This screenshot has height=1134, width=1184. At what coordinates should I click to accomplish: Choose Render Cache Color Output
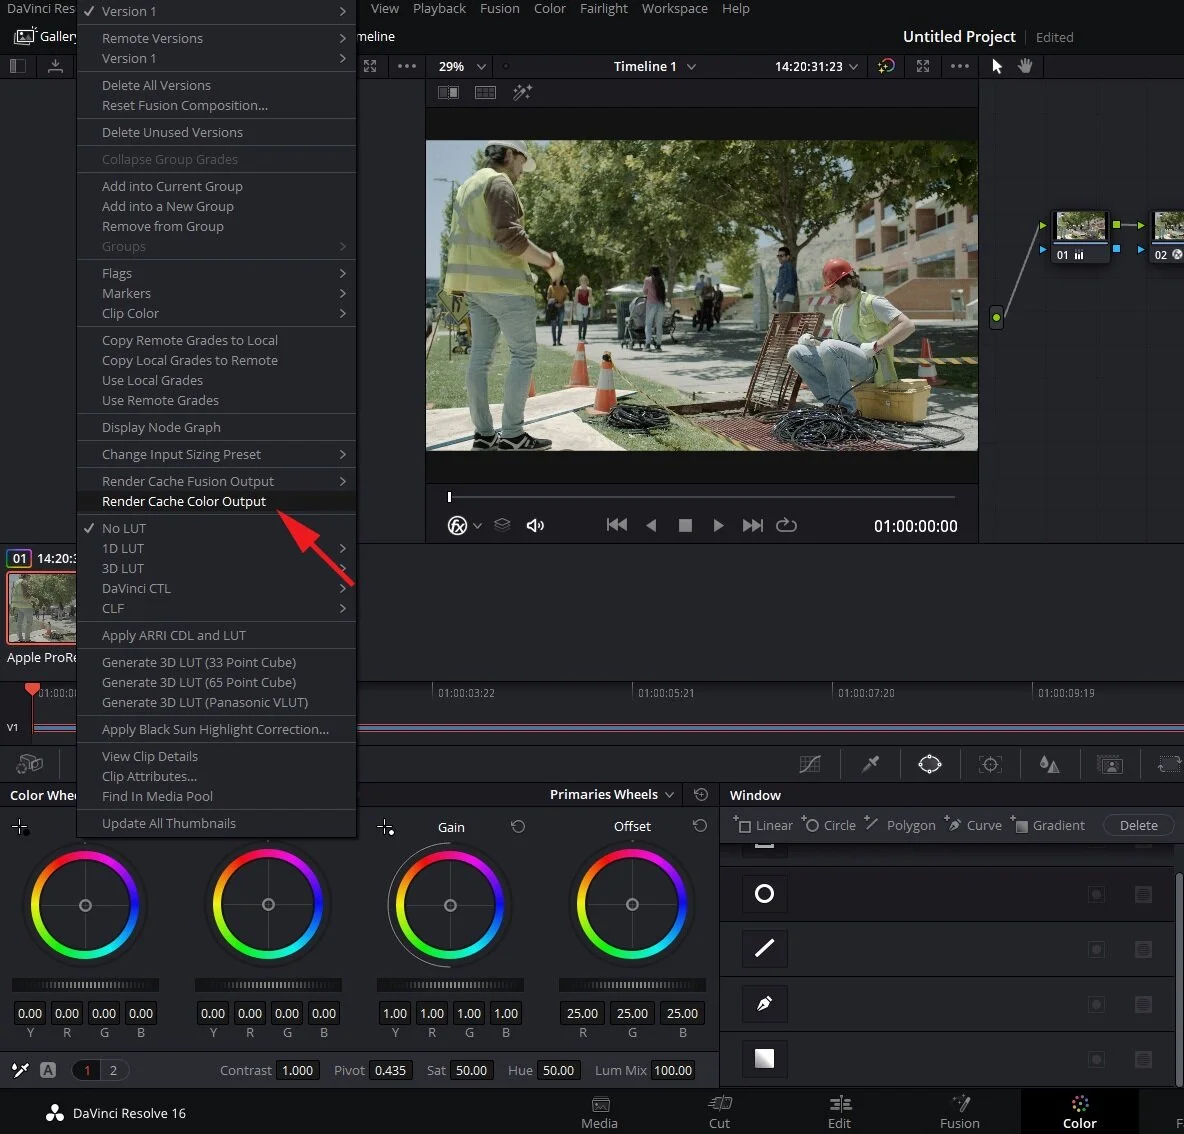point(184,501)
